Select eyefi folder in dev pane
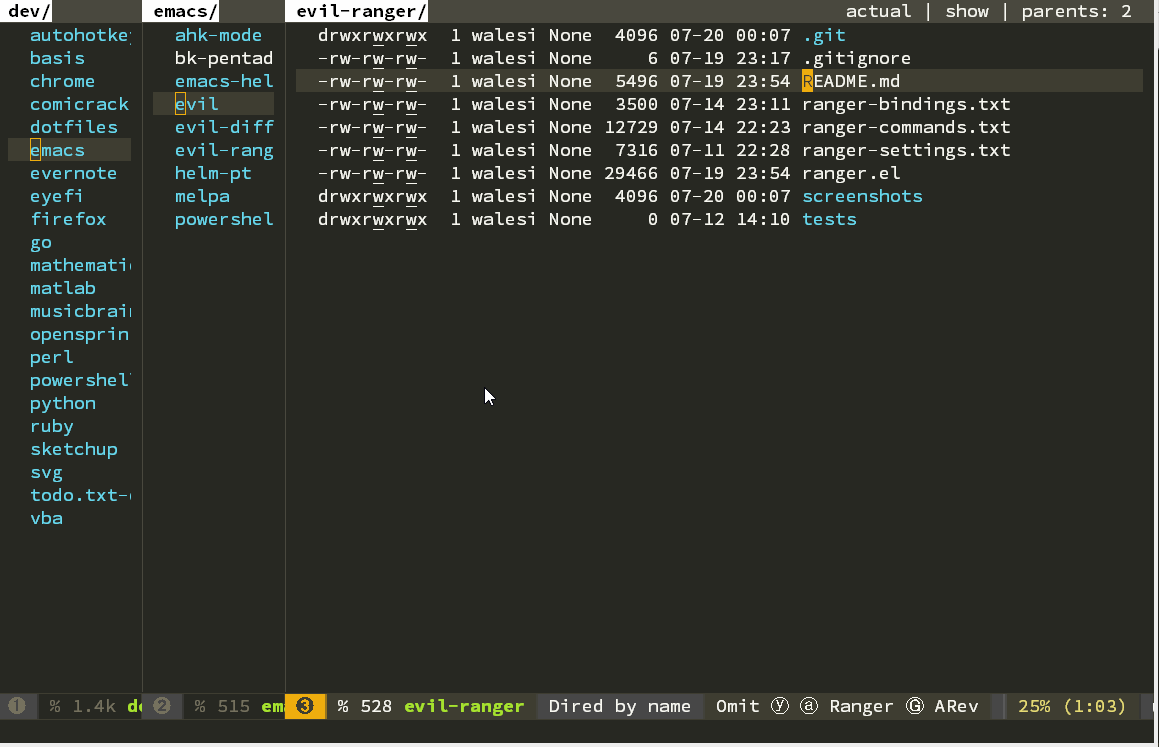Image resolution: width=1159 pixels, height=747 pixels. 56,196
